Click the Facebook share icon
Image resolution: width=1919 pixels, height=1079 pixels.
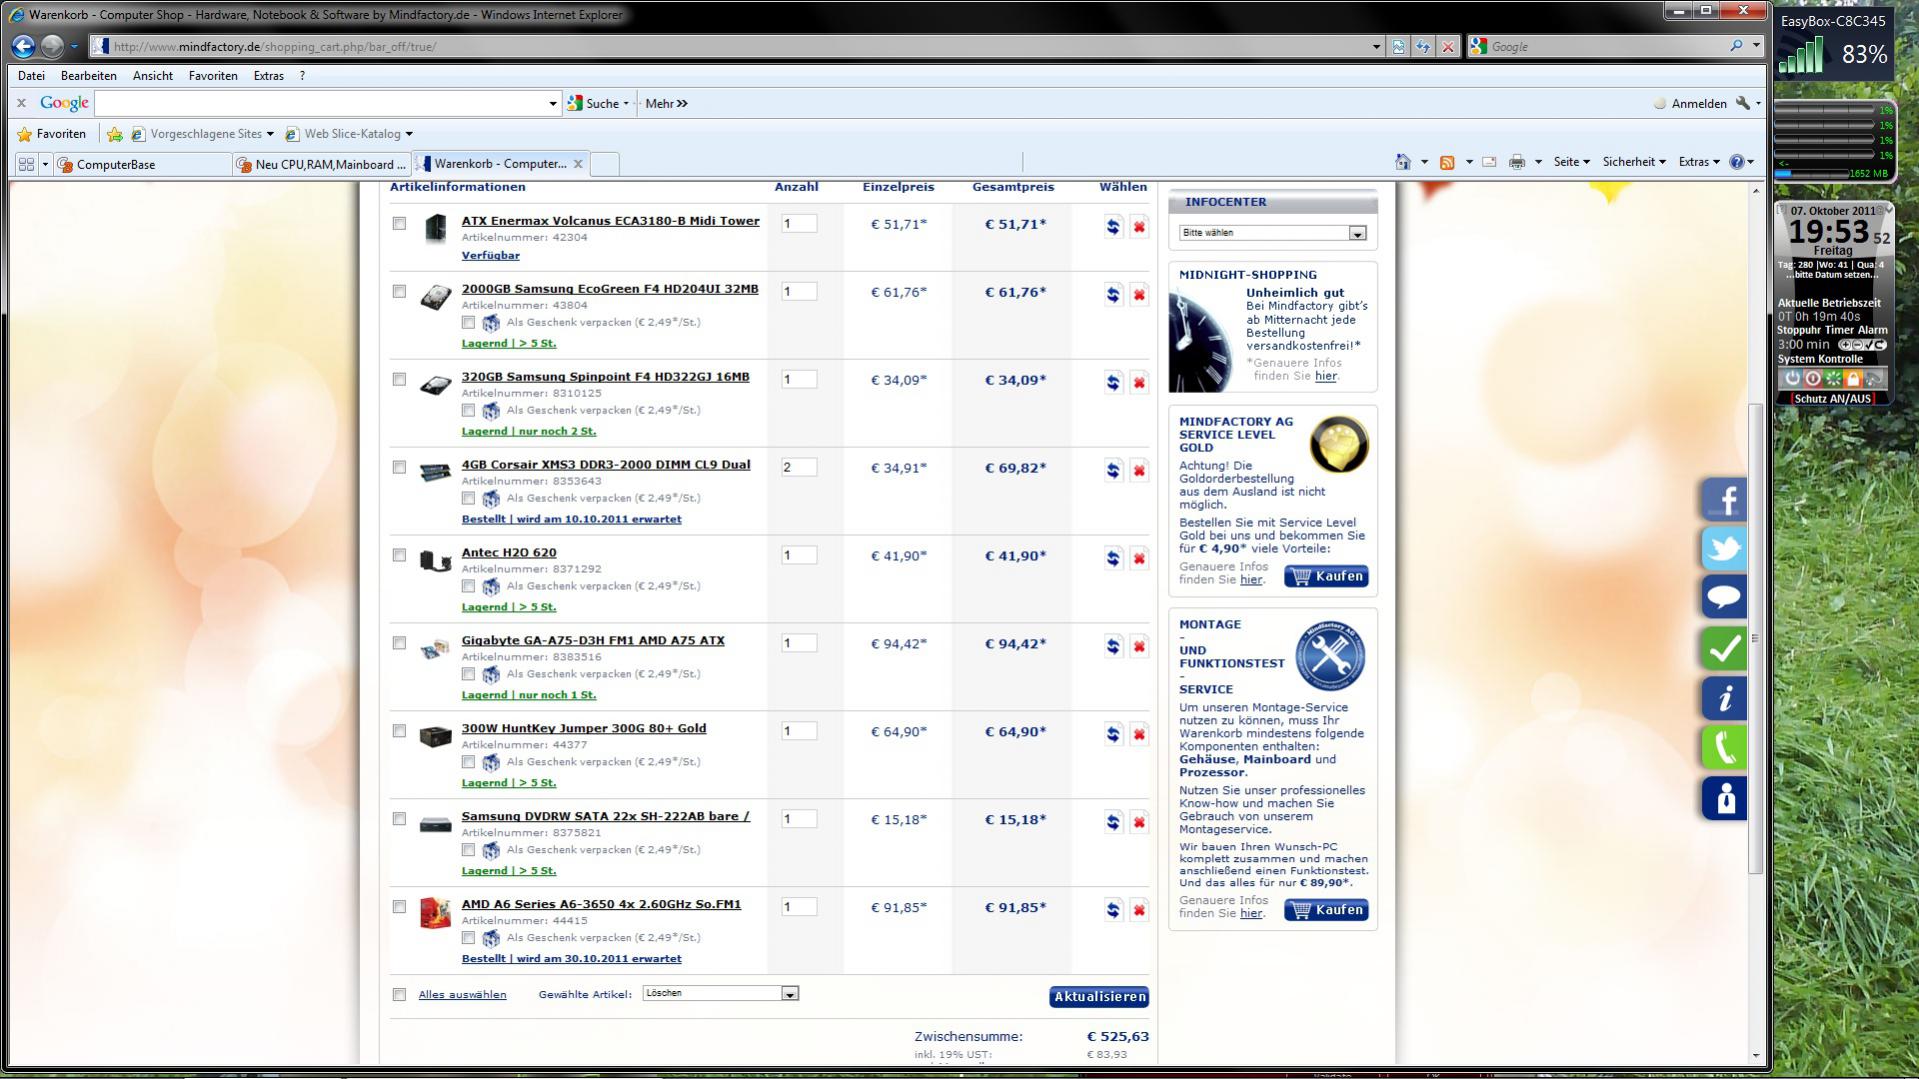click(x=1724, y=499)
